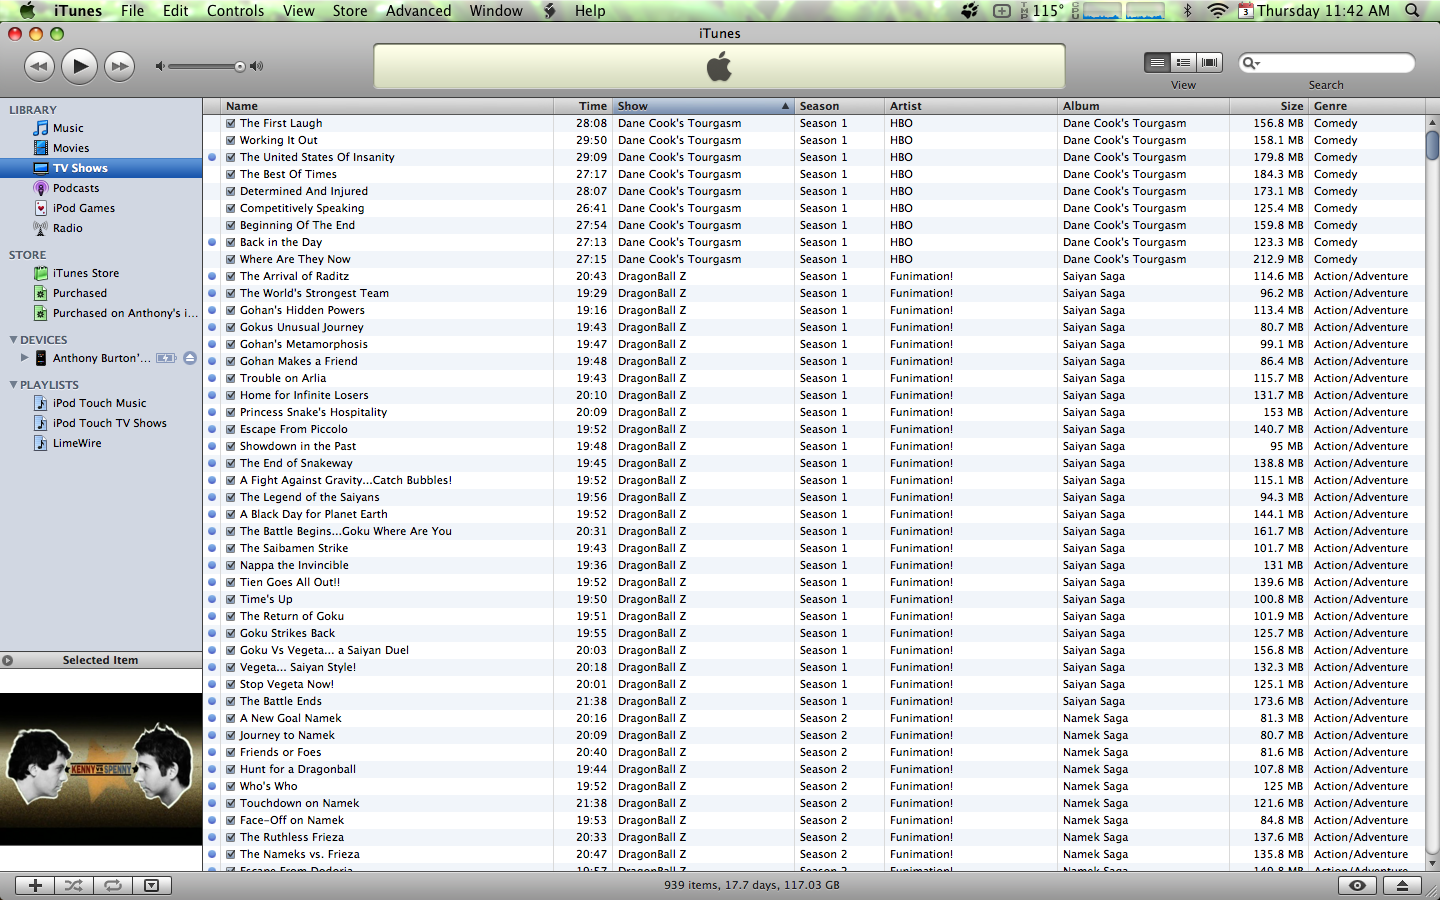This screenshot has width=1440, height=900.
Task: Expand Anthony Burton's device tree
Action: point(25,357)
